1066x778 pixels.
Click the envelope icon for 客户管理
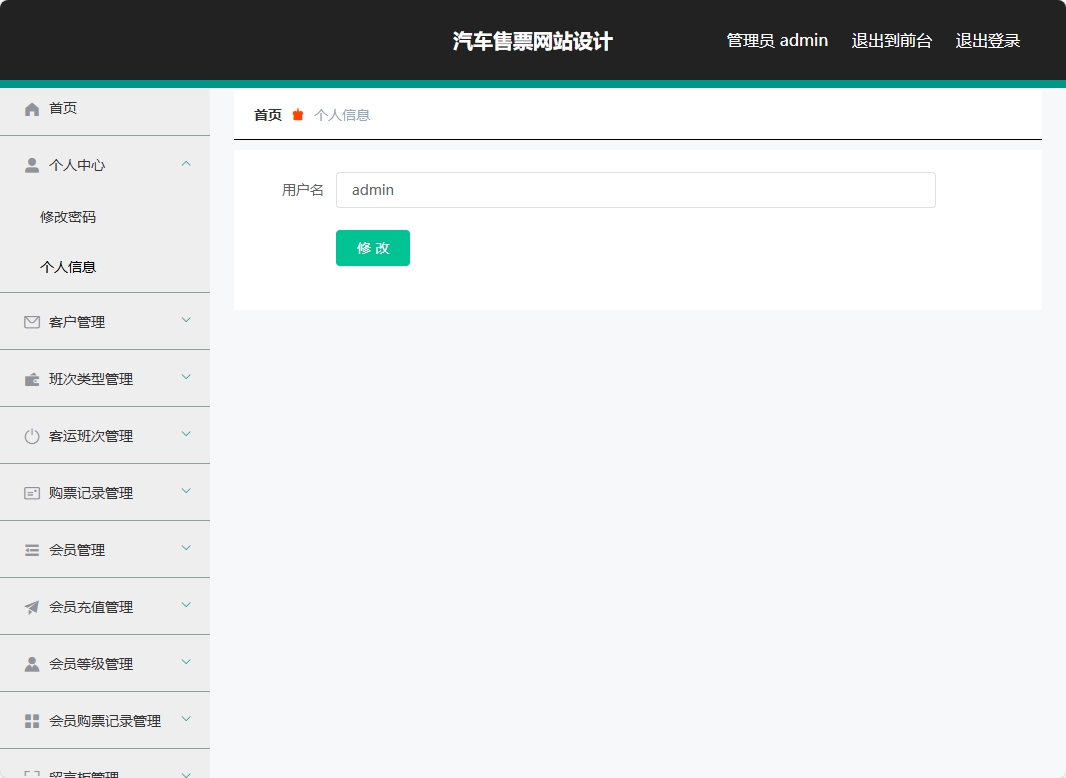click(x=30, y=320)
